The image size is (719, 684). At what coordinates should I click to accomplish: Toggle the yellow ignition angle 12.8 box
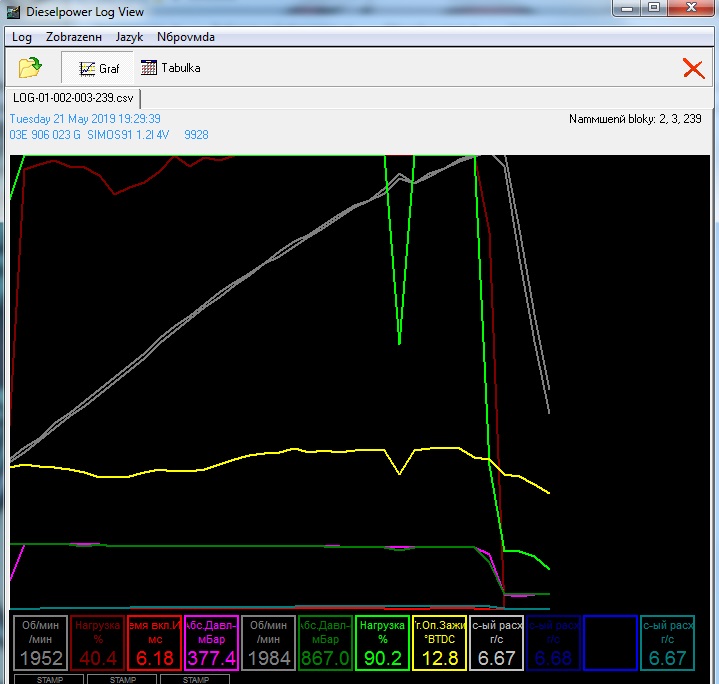[x=439, y=642]
